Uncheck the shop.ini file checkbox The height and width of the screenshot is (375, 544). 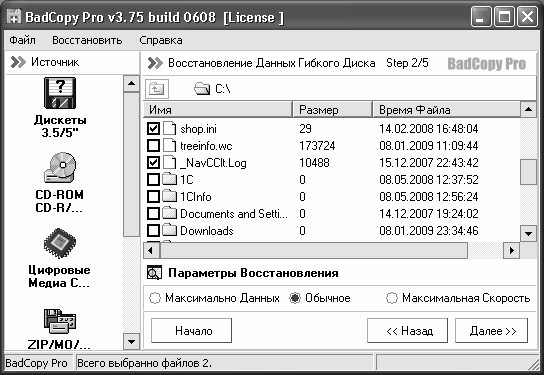(x=153, y=129)
